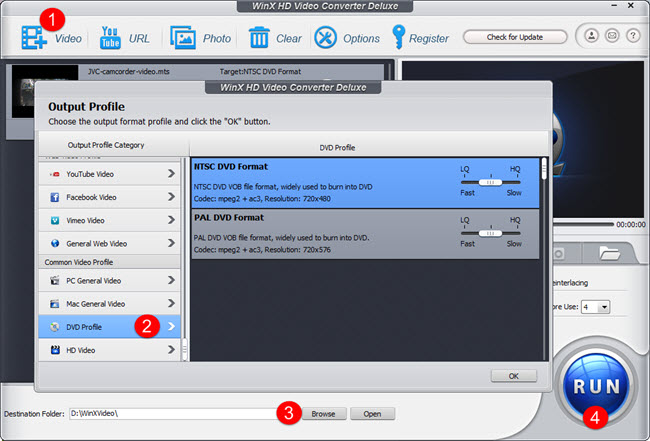This screenshot has width=650, height=441.
Task: Open help with question mark icon
Action: pyautogui.click(x=631, y=37)
